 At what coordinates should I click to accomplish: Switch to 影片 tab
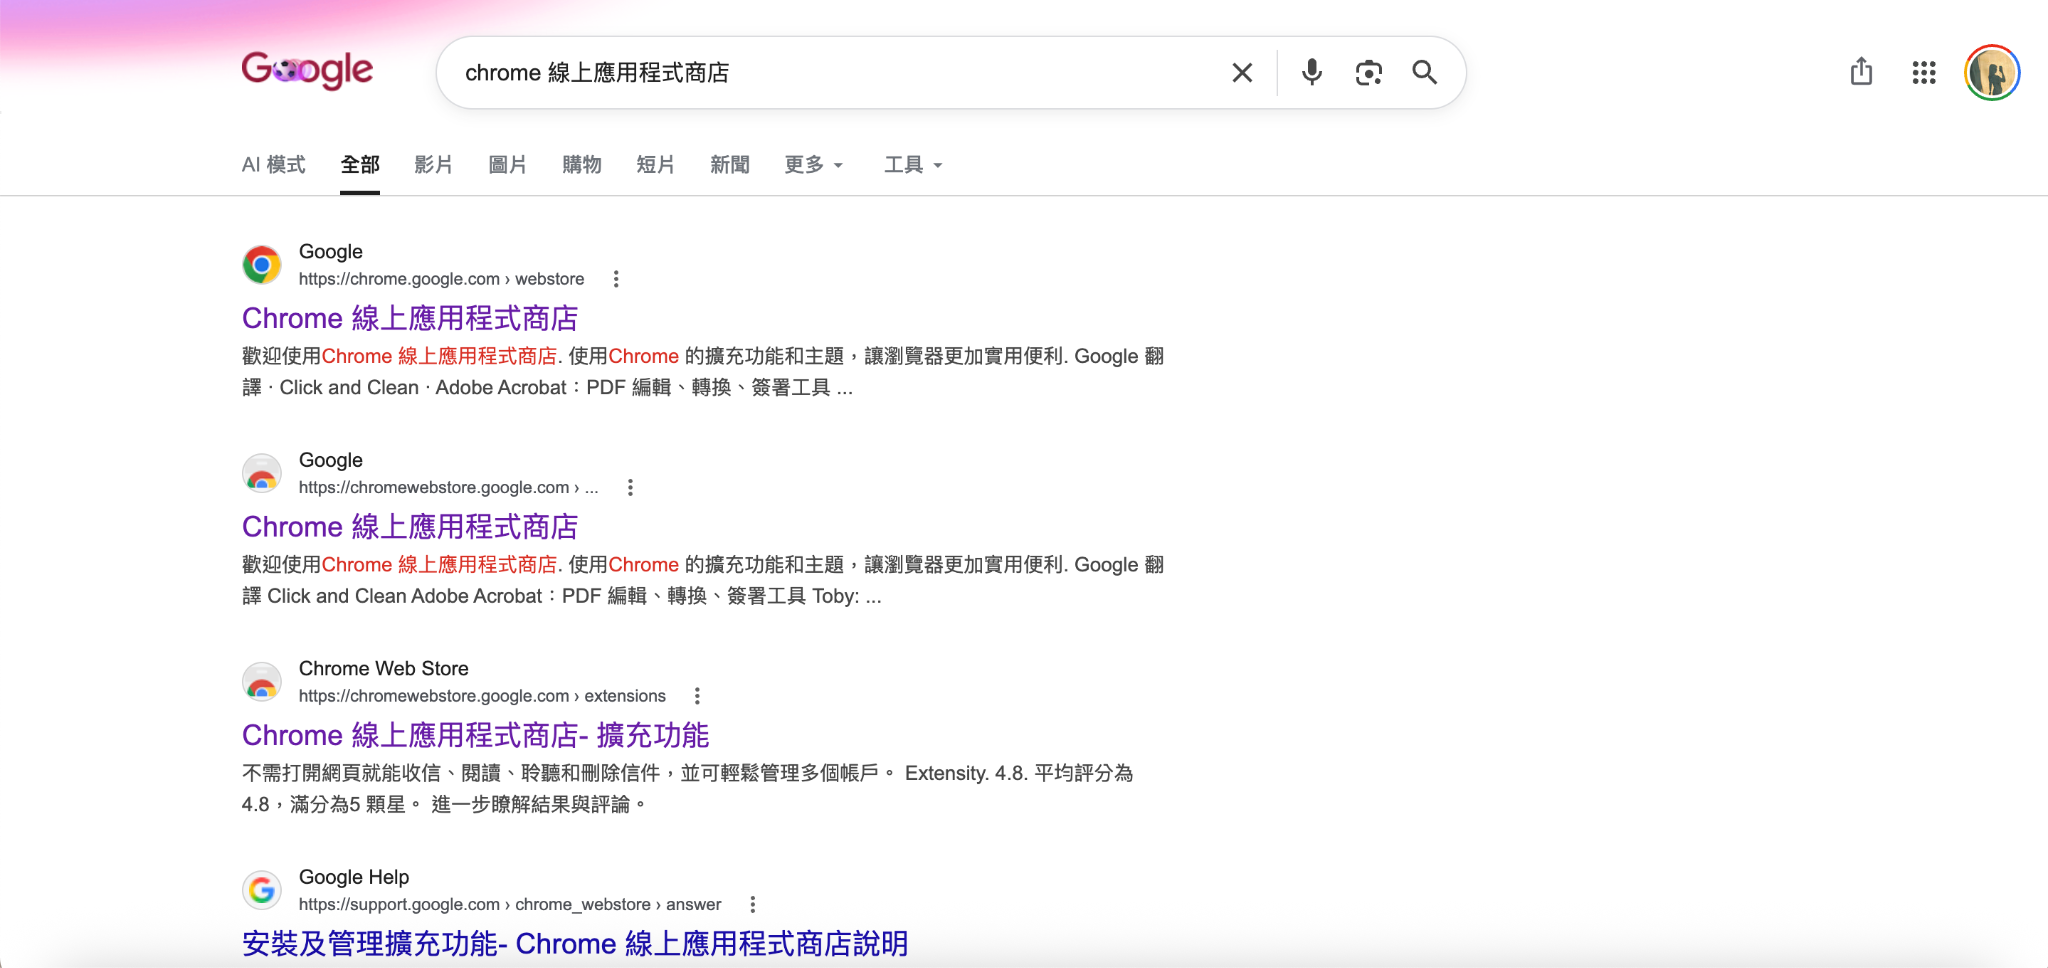click(x=434, y=165)
